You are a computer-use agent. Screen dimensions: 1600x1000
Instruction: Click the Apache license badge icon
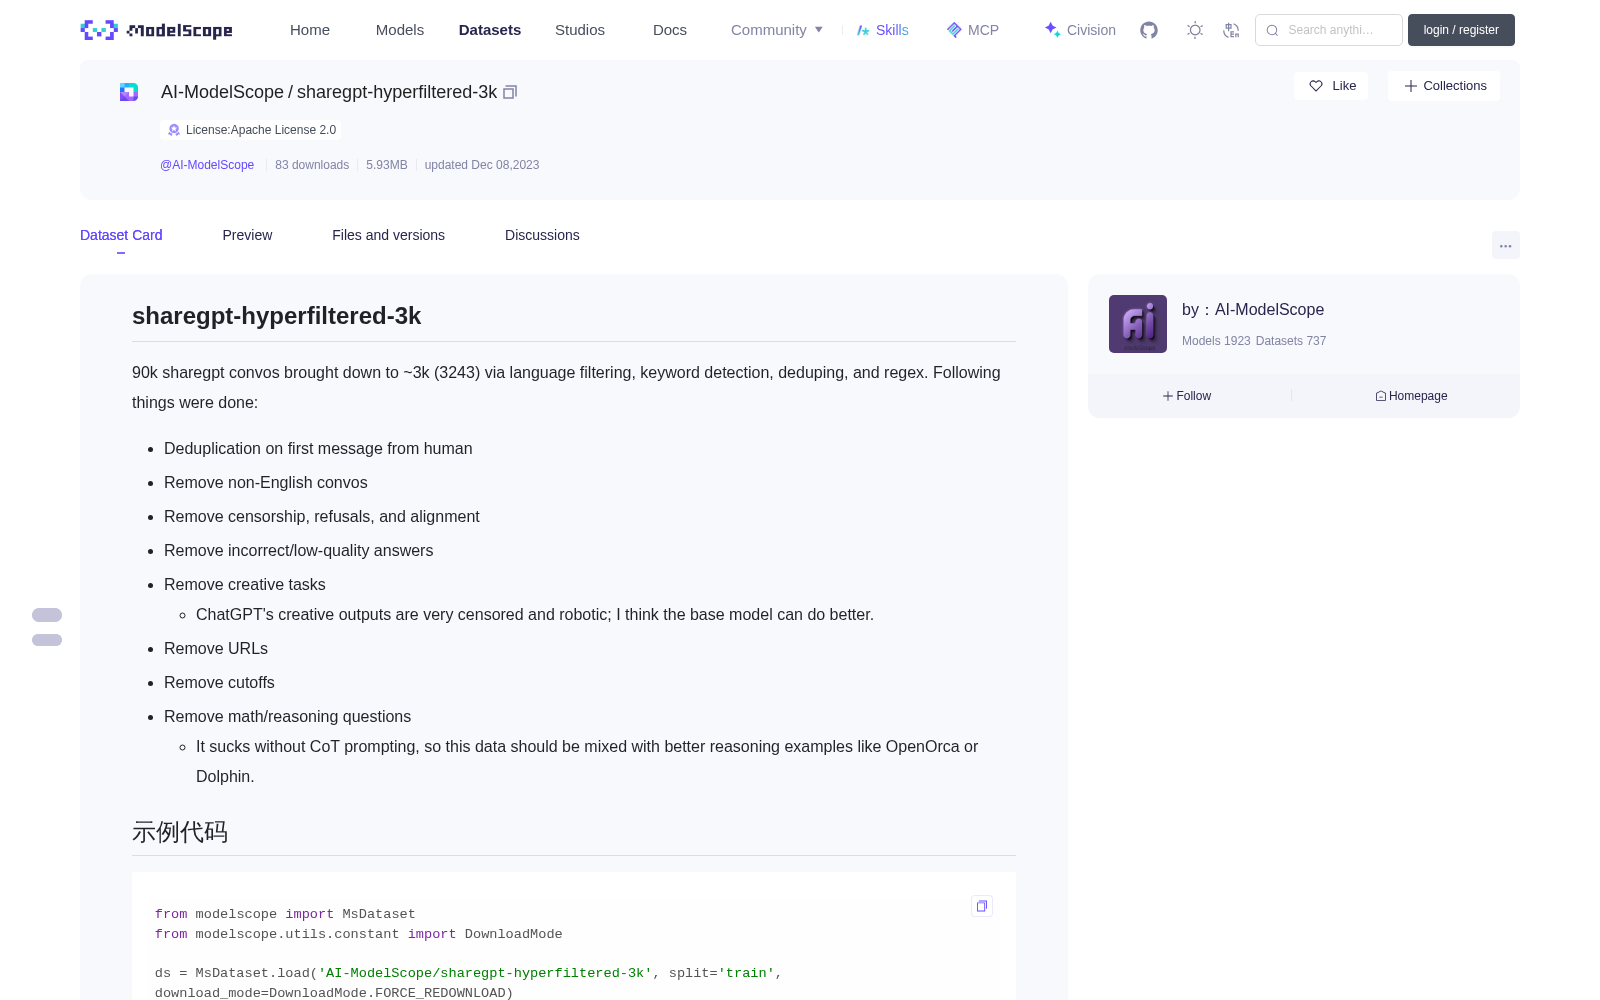(174, 130)
